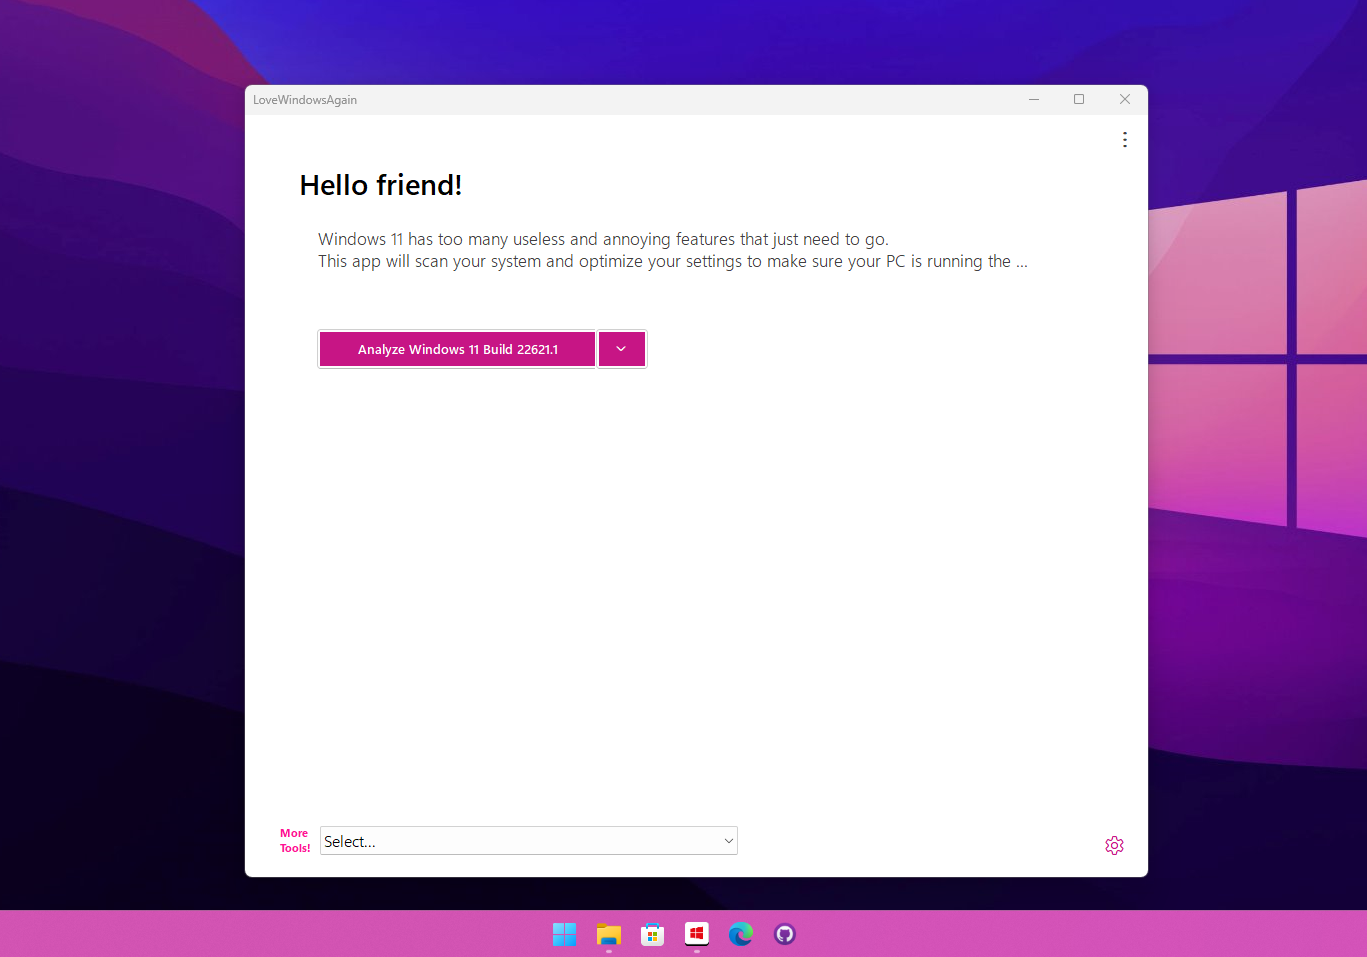
Task: Switch to the LoveWindowsAgain taskbar icon
Action: [x=697, y=934]
